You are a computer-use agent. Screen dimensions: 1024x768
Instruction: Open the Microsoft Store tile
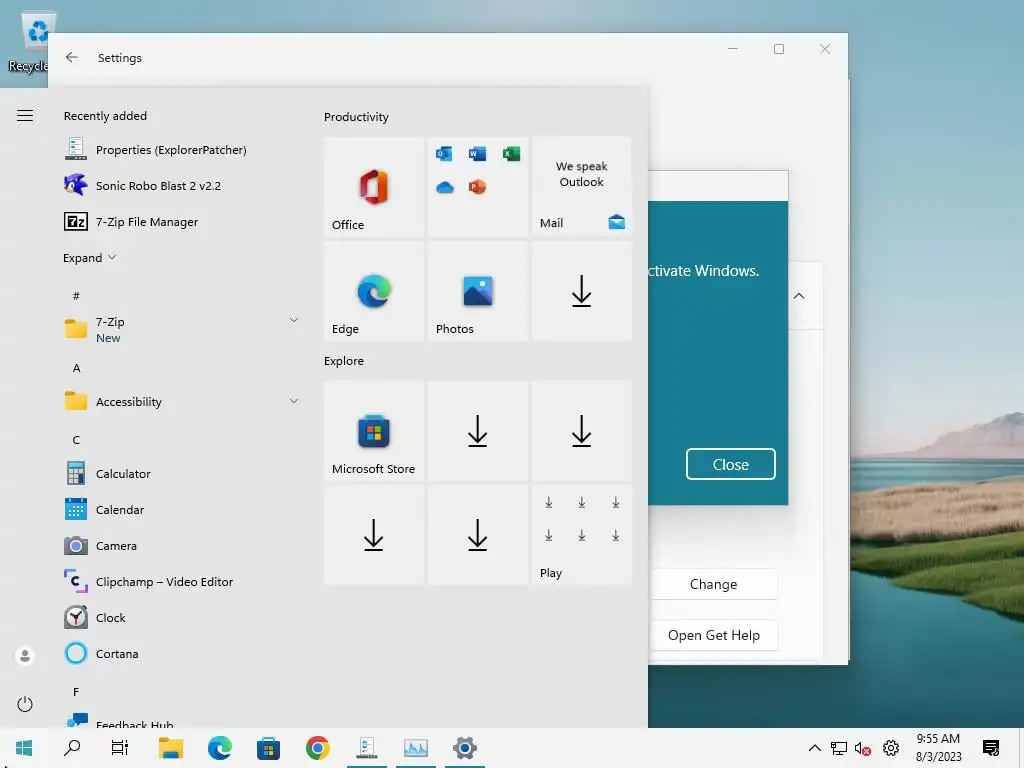point(374,431)
